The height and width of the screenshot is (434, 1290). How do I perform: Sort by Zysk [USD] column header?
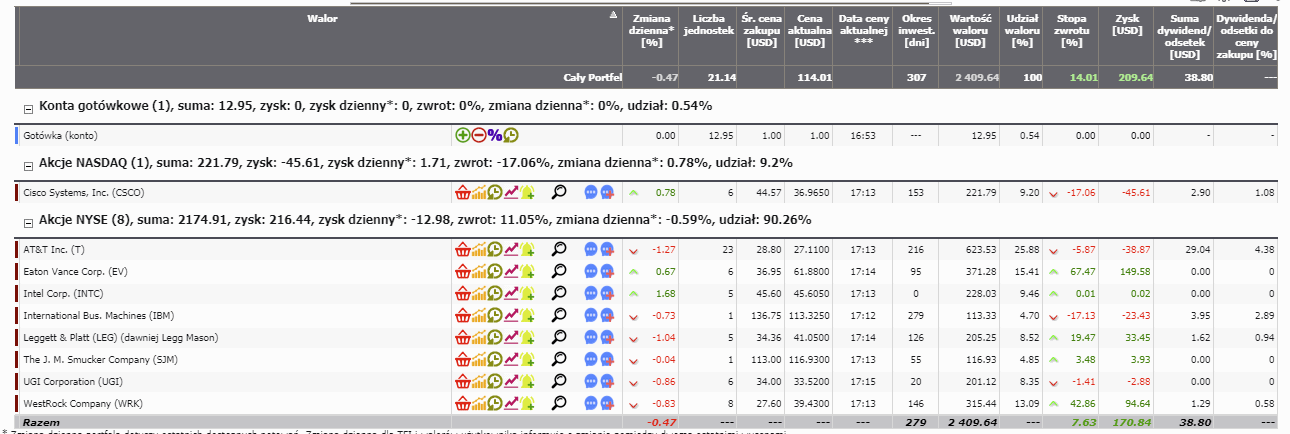click(1126, 25)
